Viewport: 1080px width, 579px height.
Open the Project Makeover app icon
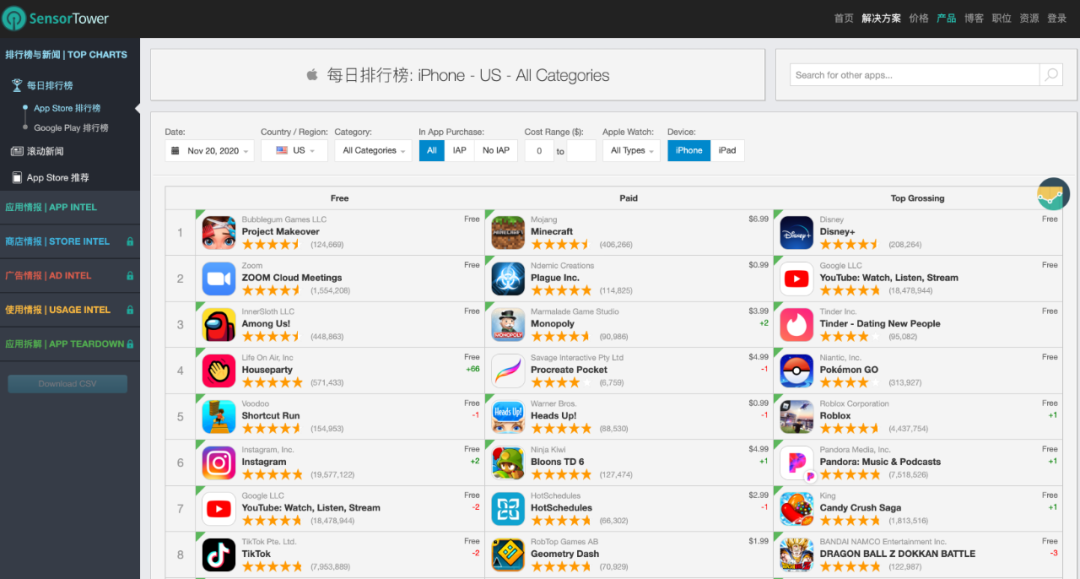point(219,233)
